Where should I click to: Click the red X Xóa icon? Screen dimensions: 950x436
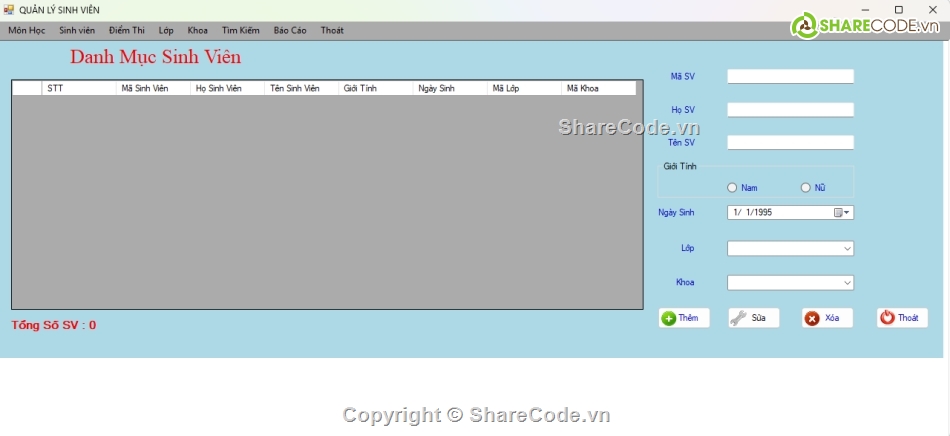pos(812,318)
